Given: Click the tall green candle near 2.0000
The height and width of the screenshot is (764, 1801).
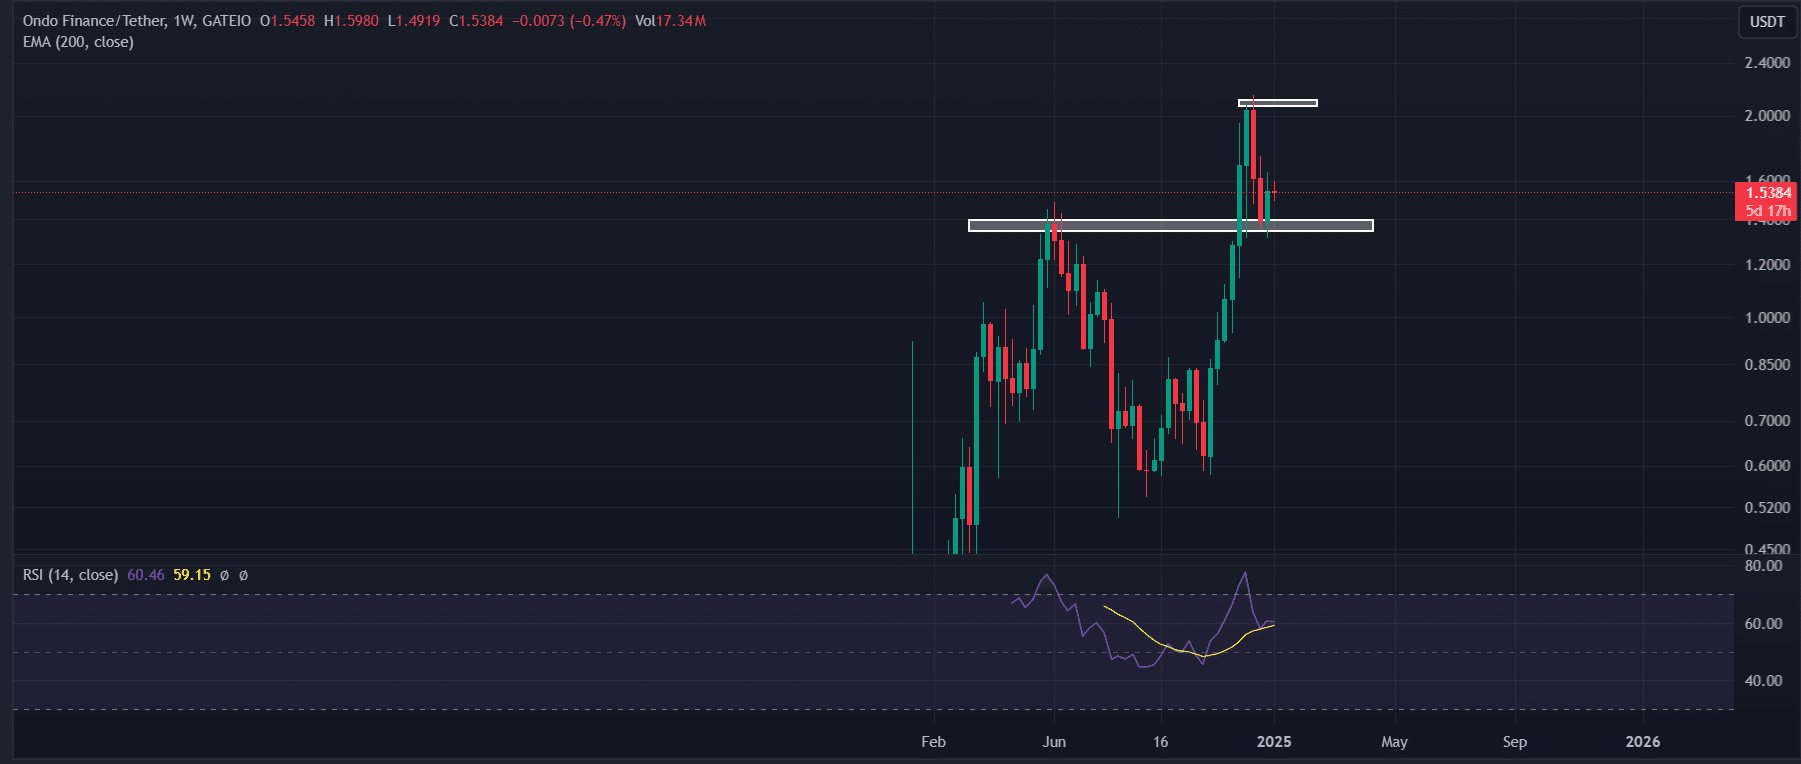Looking at the screenshot, I should click(x=1247, y=137).
